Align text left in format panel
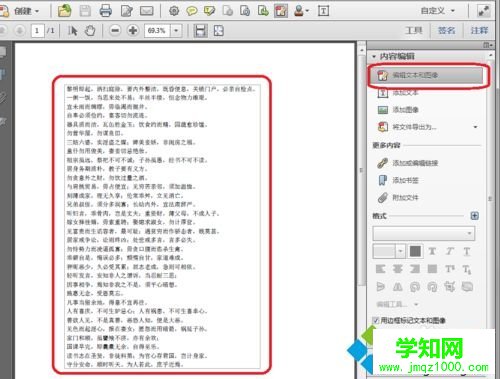Image resolution: width=500 pixels, height=379 pixels. pos(380,269)
